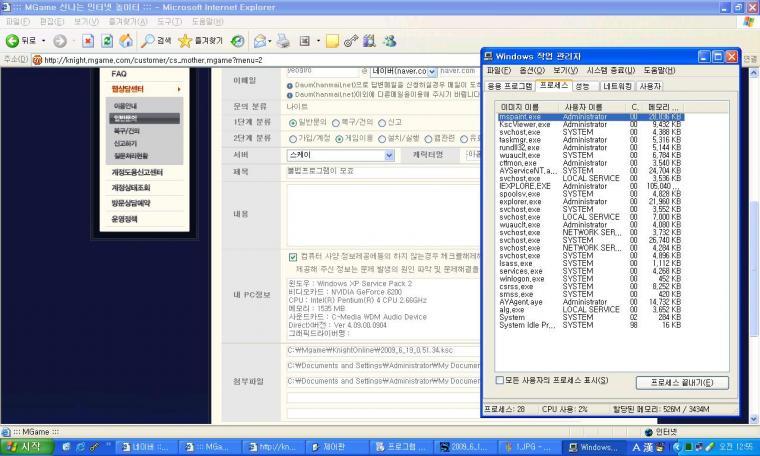Open the Back button history dropdown arrow
The height and width of the screenshot is (456, 760).
pyautogui.click(x=44, y=41)
